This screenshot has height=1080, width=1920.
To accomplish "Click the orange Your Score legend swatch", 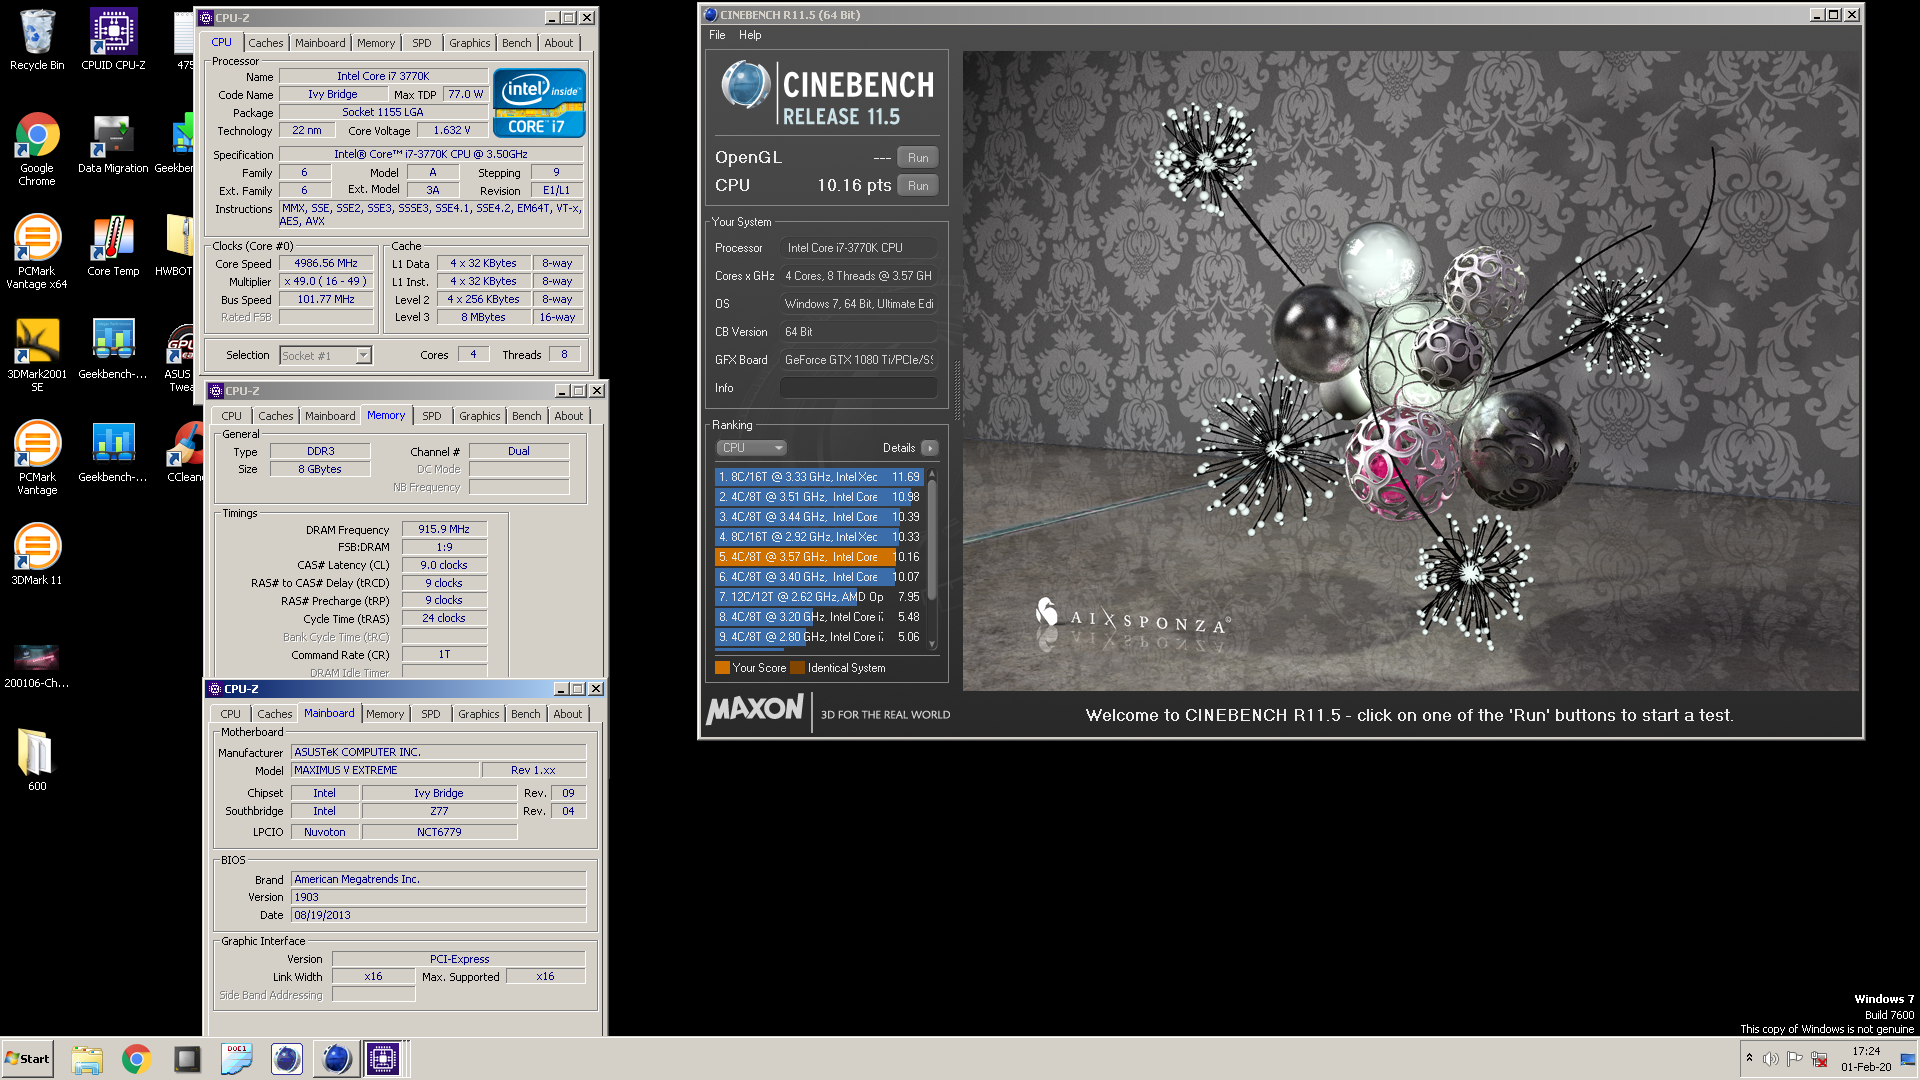I will (722, 668).
